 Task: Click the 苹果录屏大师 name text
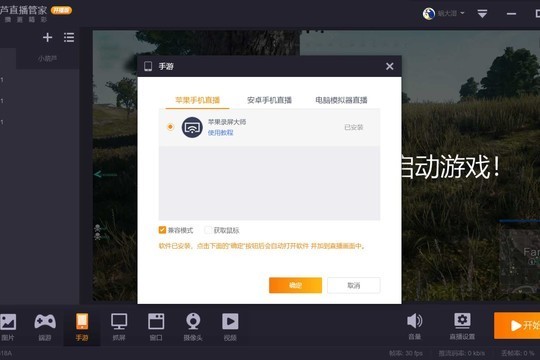click(227, 122)
